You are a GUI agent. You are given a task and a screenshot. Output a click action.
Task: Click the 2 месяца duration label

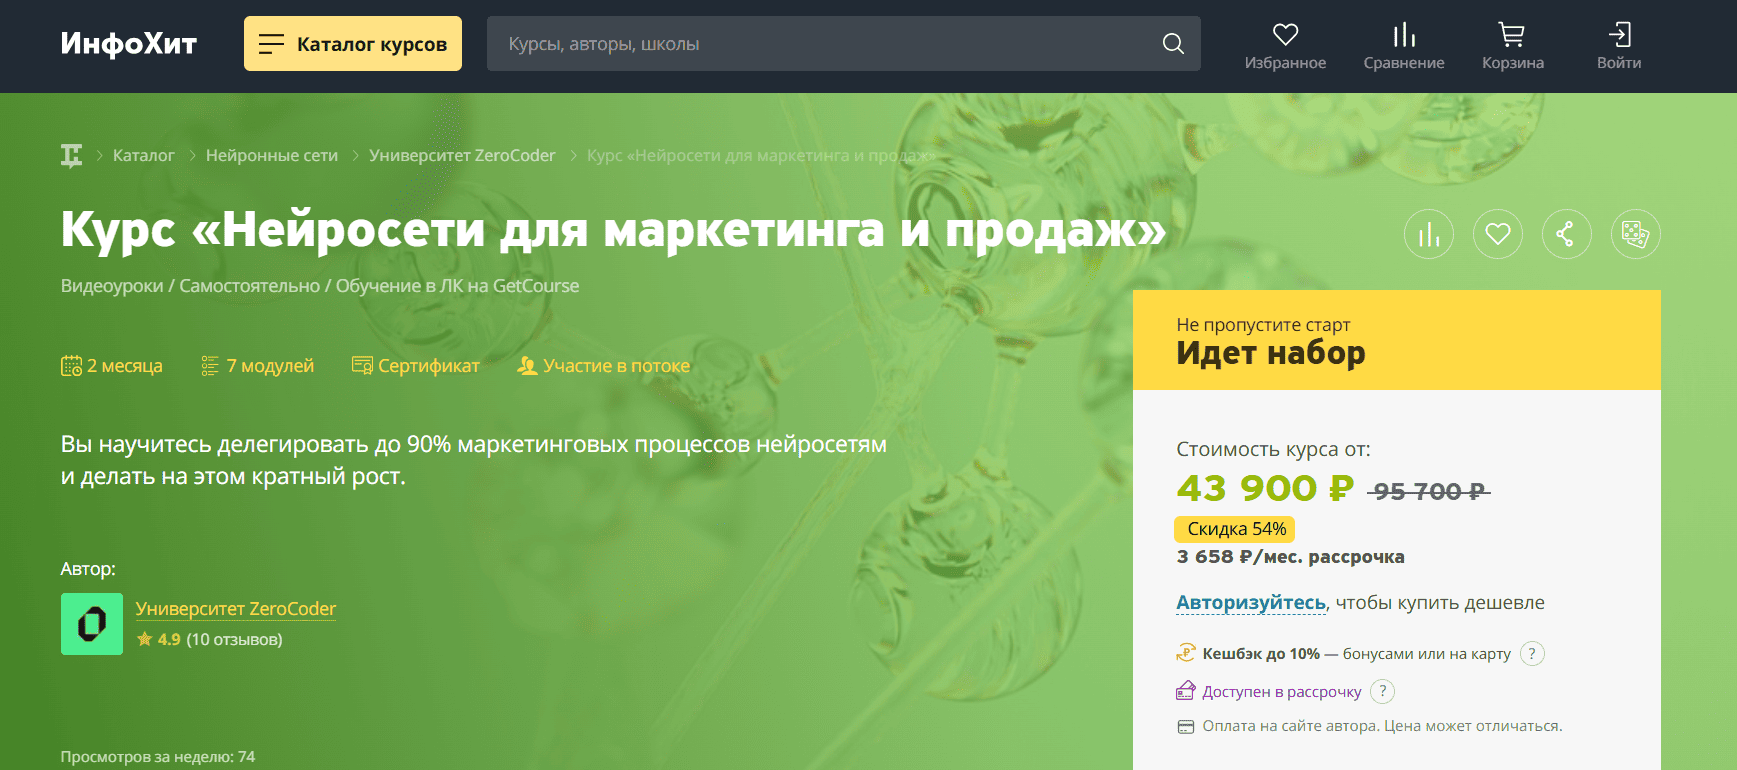point(112,366)
